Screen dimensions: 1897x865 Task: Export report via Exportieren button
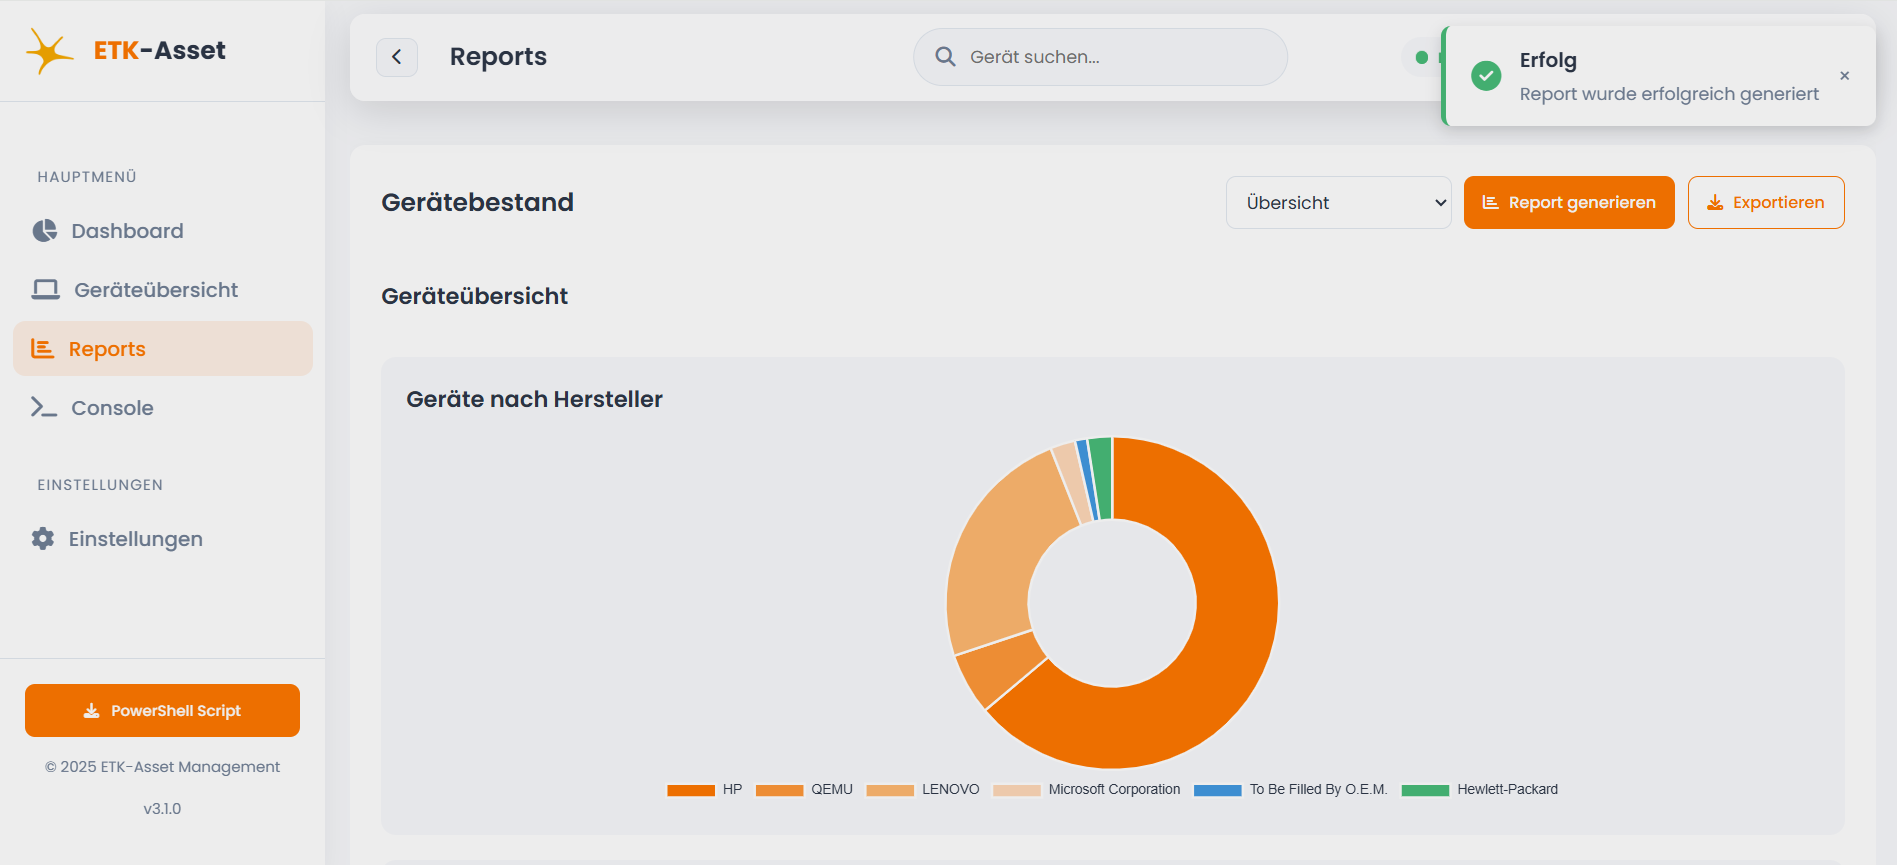coord(1766,203)
